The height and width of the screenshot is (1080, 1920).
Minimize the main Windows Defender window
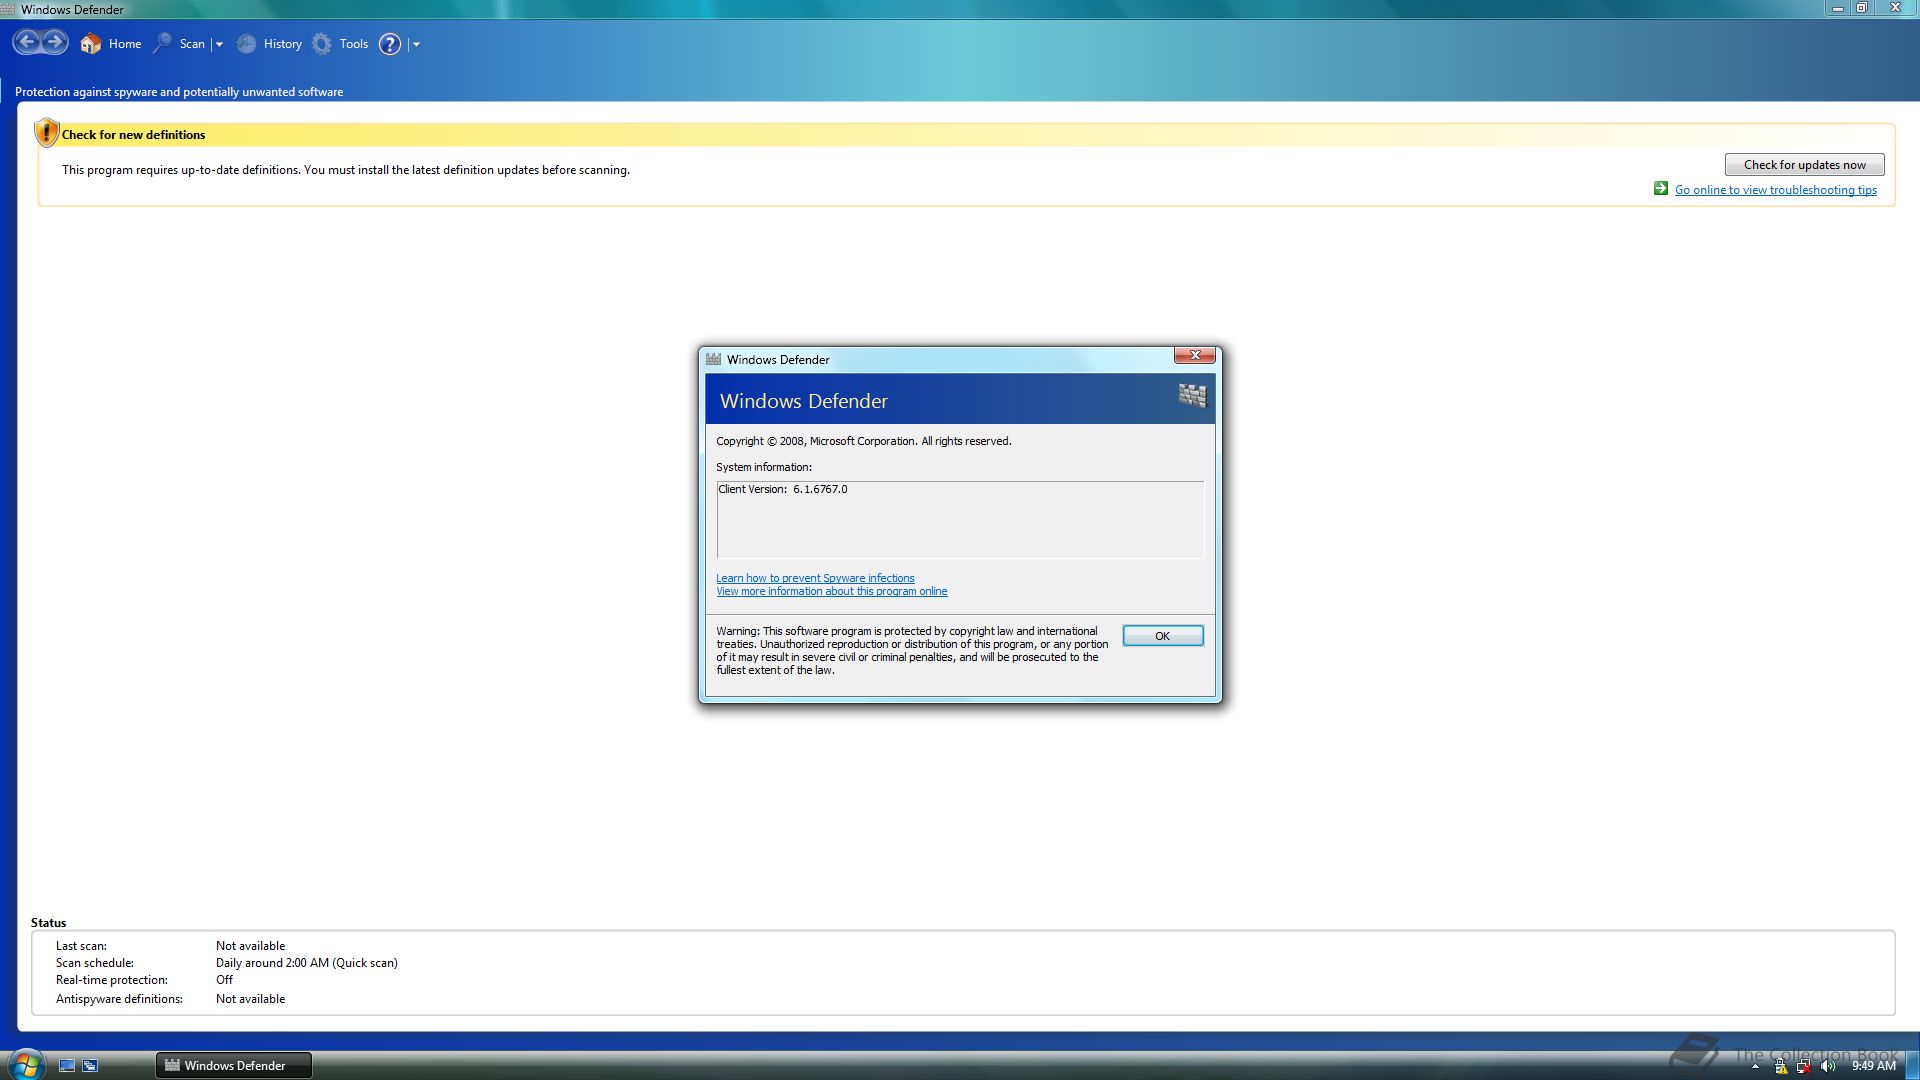click(x=1837, y=8)
